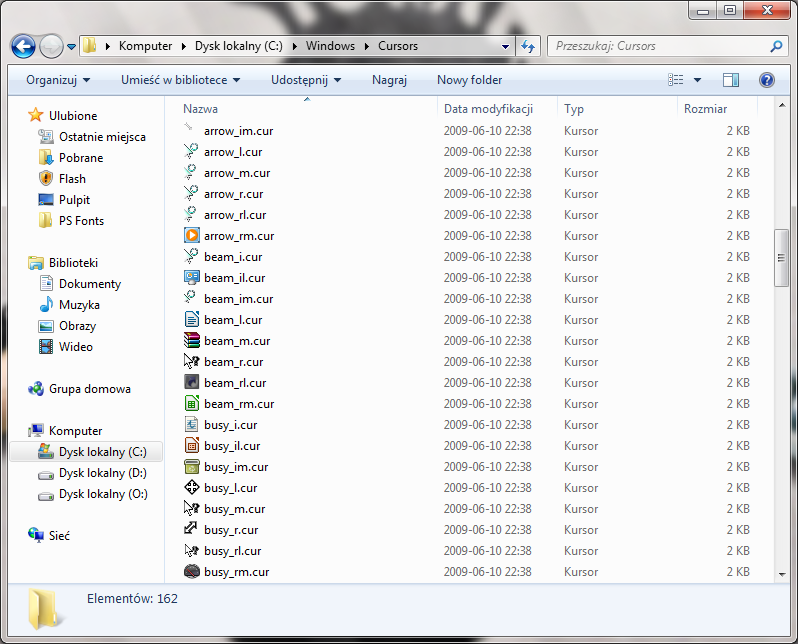Click the resize arrow icon of busy_r.cur
This screenshot has width=798, height=644.
[x=191, y=529]
